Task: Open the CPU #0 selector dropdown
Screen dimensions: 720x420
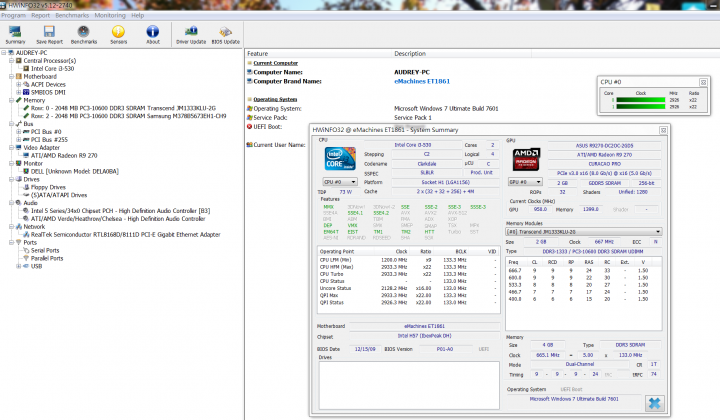Action: (340, 182)
